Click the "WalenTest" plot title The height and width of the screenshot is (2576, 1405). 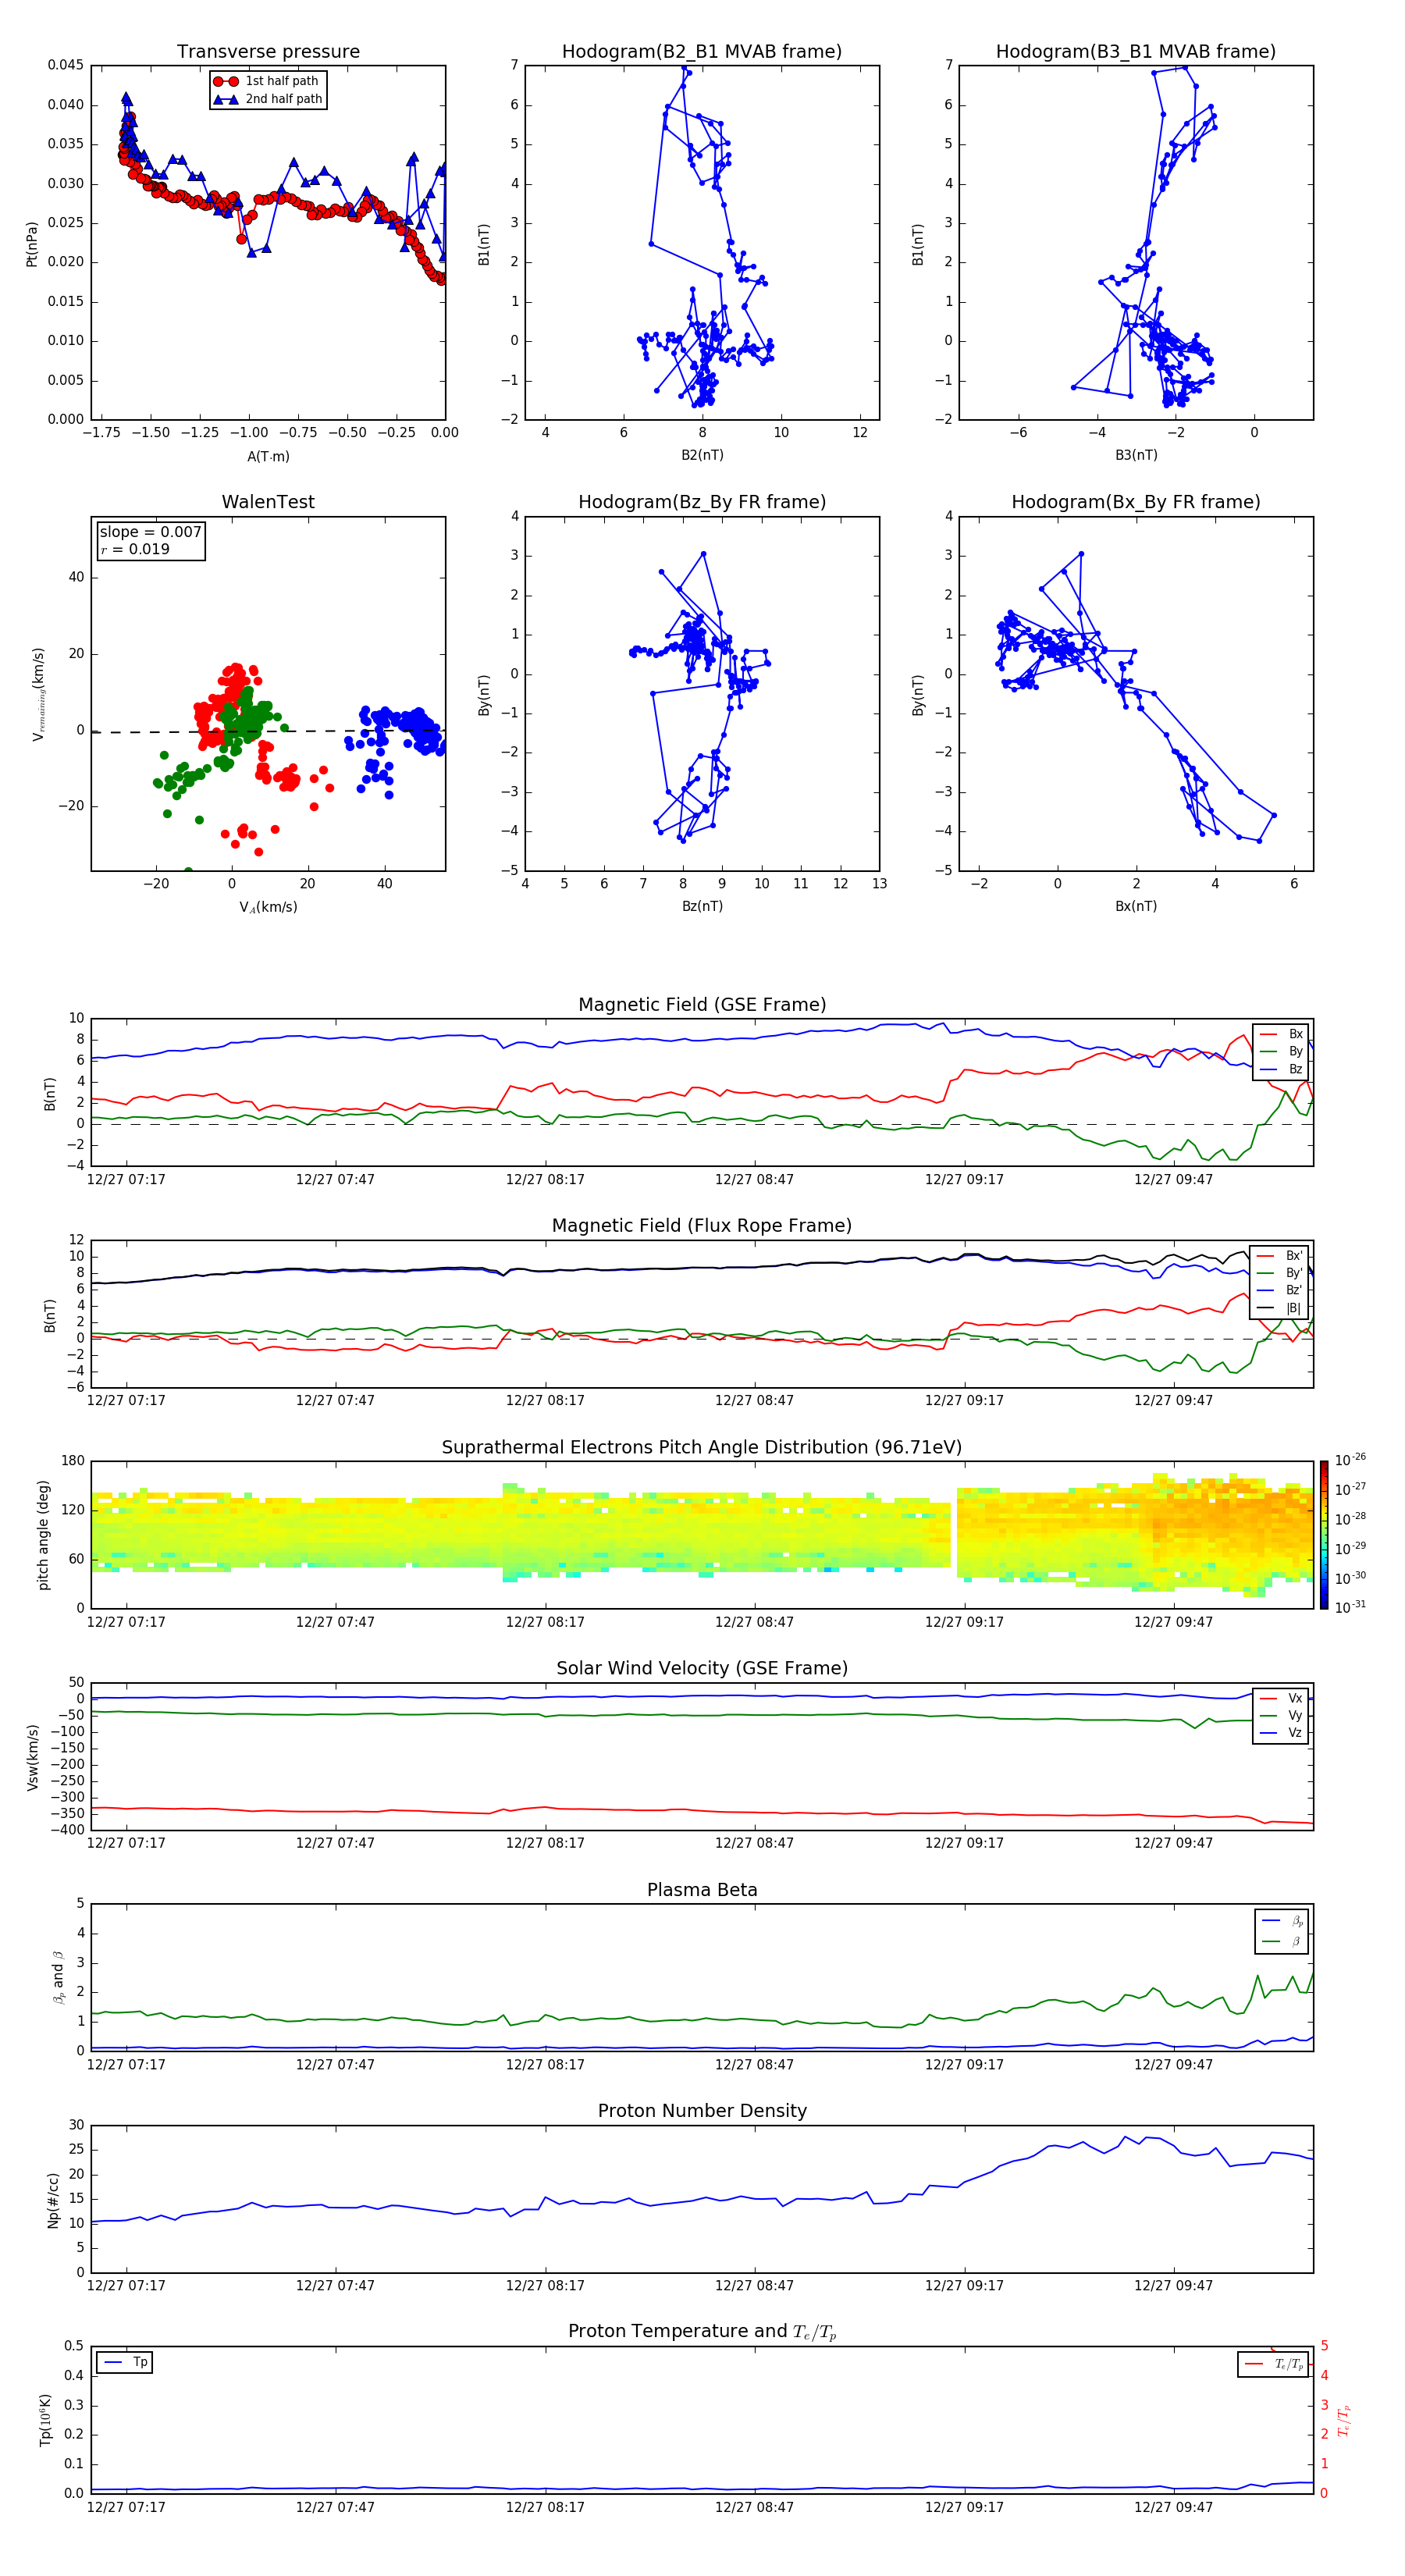pyautogui.click(x=268, y=502)
